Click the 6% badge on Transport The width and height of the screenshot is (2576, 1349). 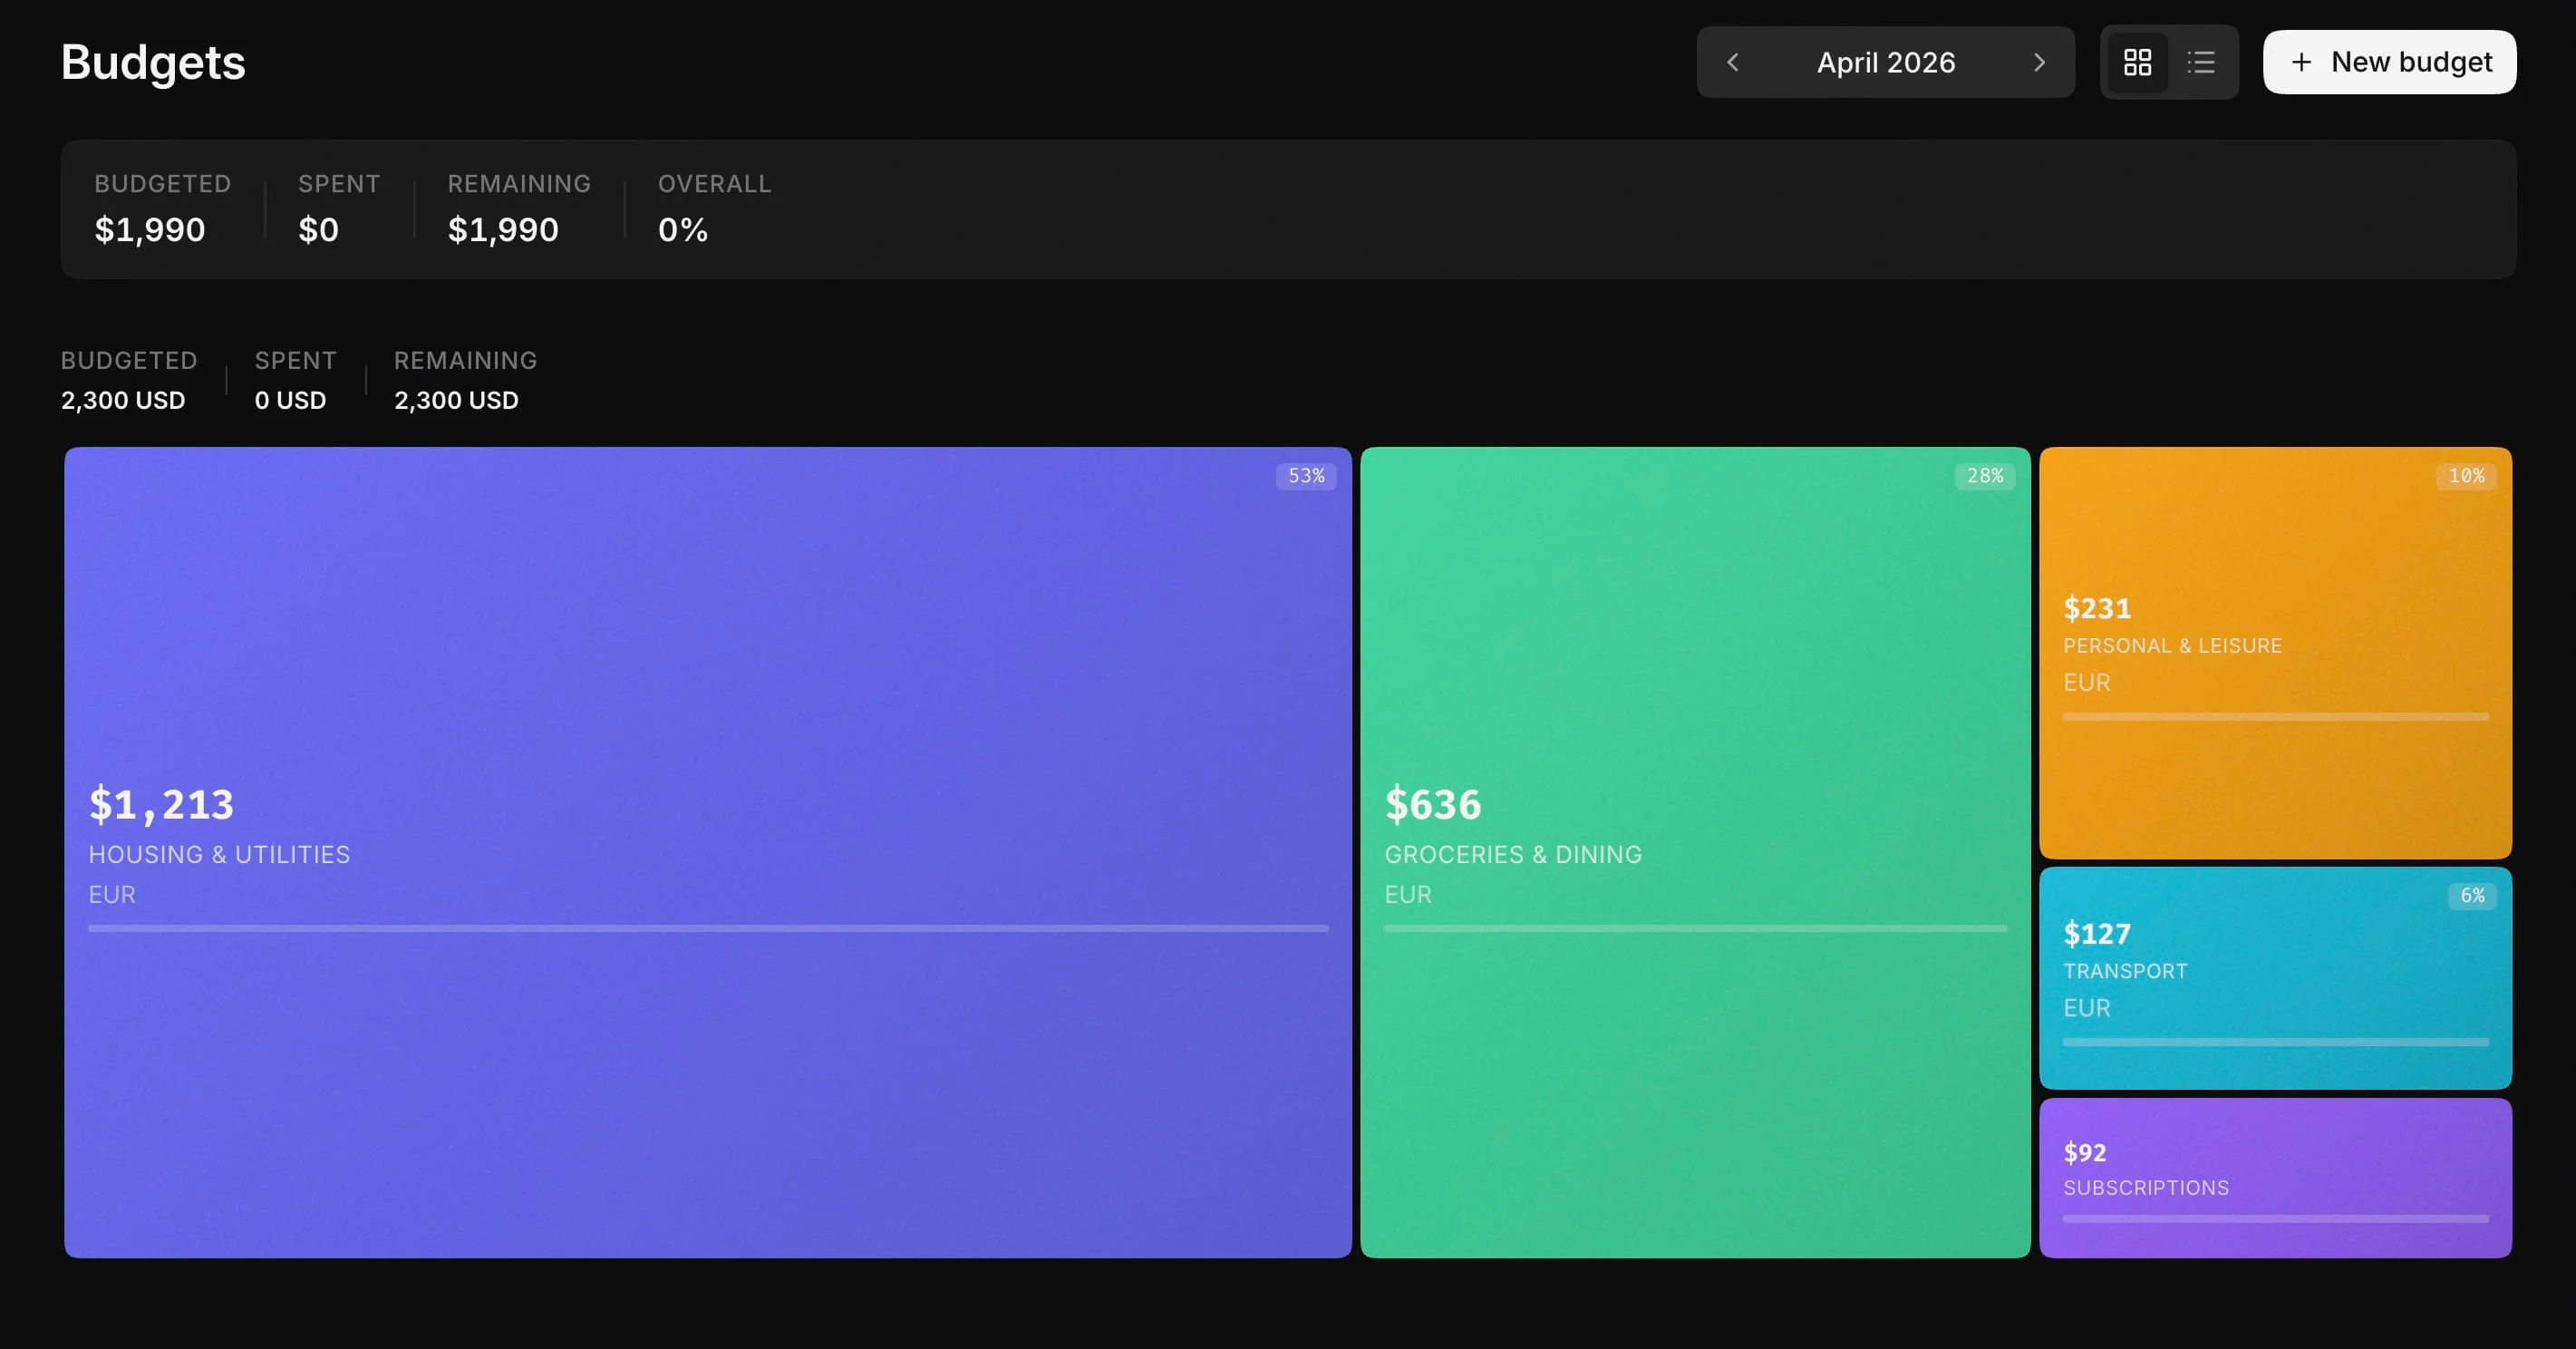(x=2472, y=895)
